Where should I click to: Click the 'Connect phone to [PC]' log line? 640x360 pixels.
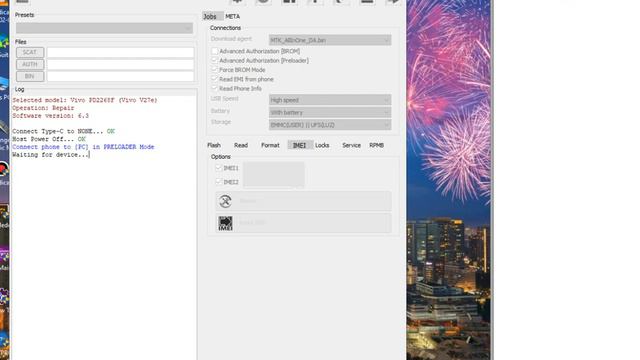pyautogui.click(x=83, y=147)
